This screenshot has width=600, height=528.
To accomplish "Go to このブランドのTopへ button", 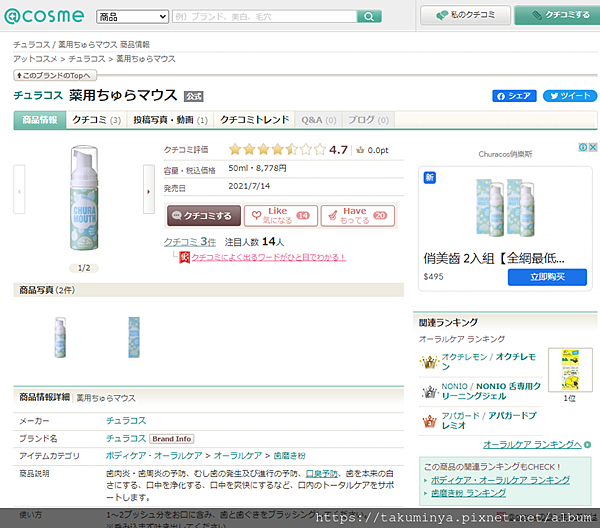I will [x=55, y=75].
